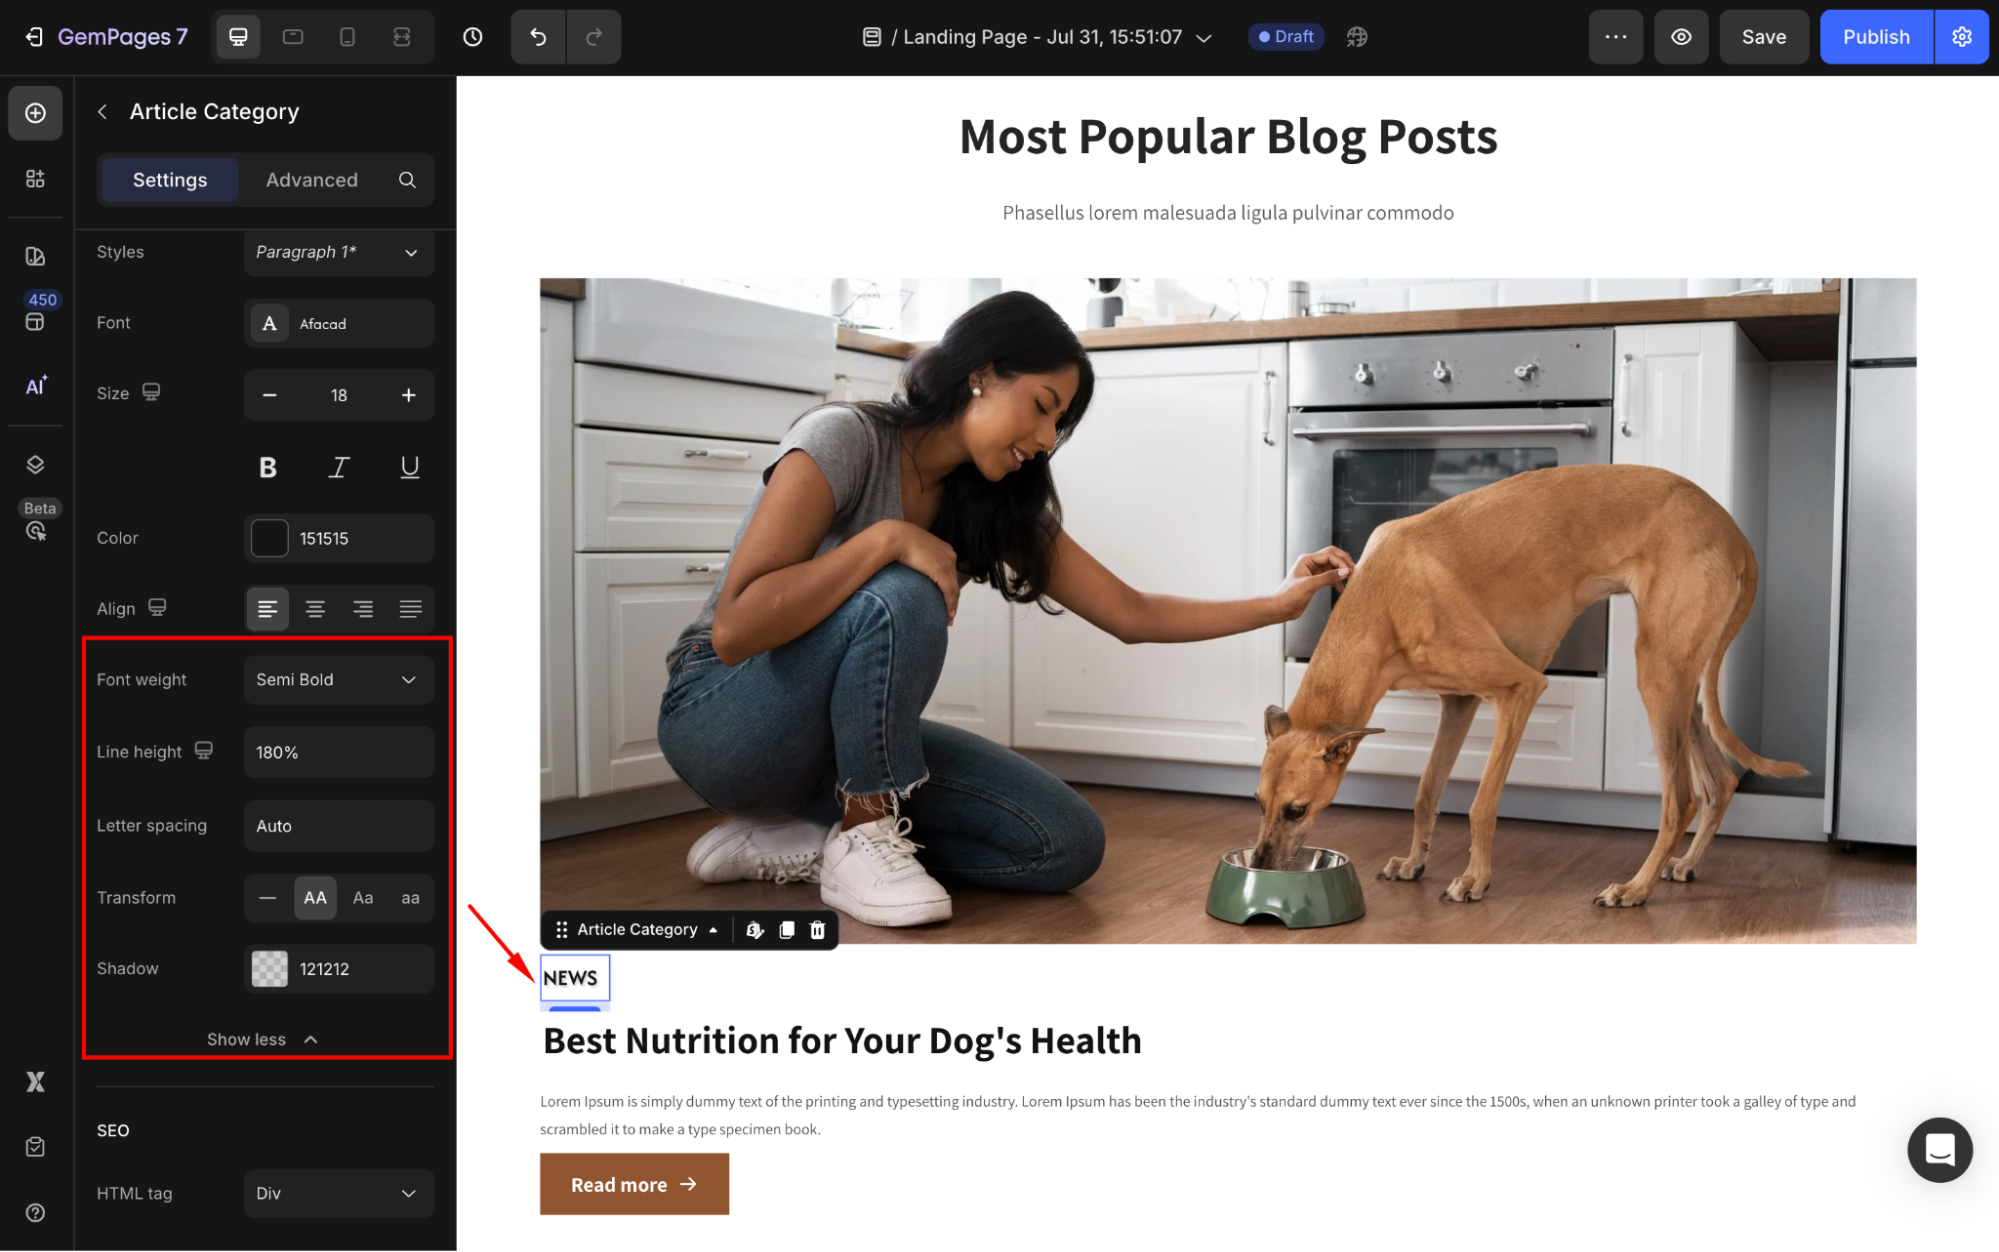
Task: Click the undo arrow icon
Action: coord(538,37)
